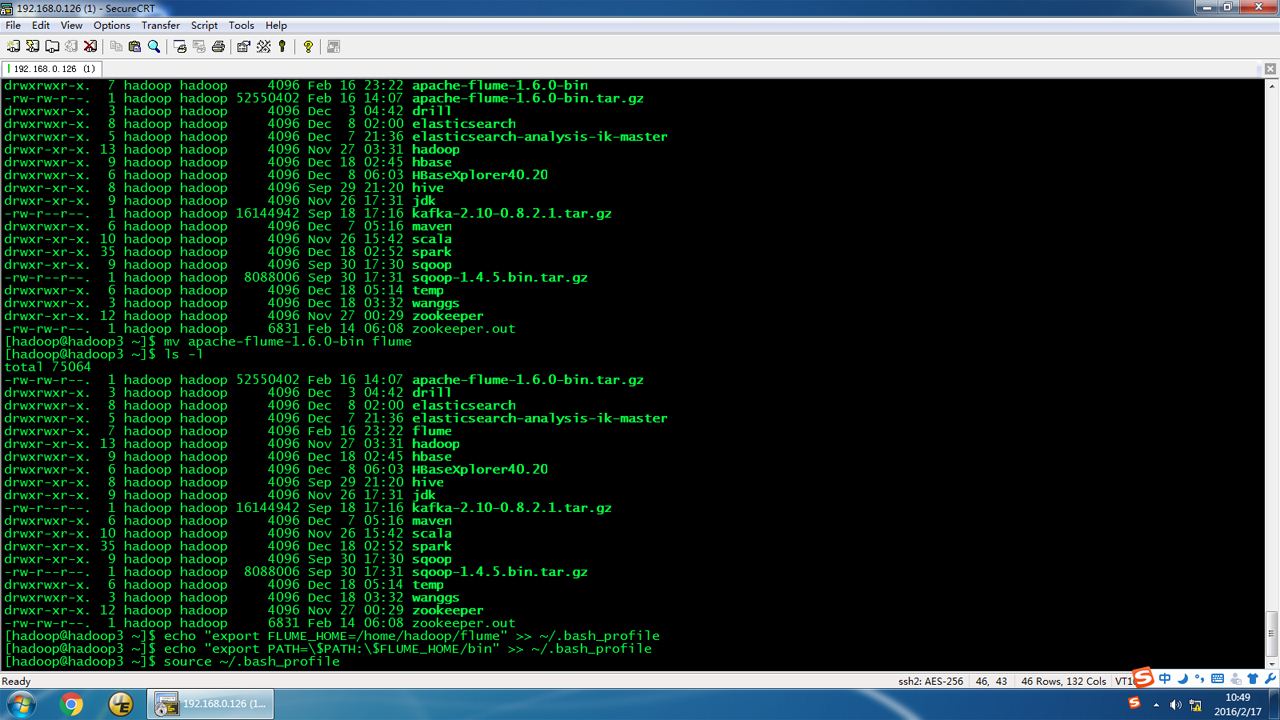Click "apache-flume-1.6.0-bin.tar.gz" in the lower listing
1280x720 pixels.
528,380
